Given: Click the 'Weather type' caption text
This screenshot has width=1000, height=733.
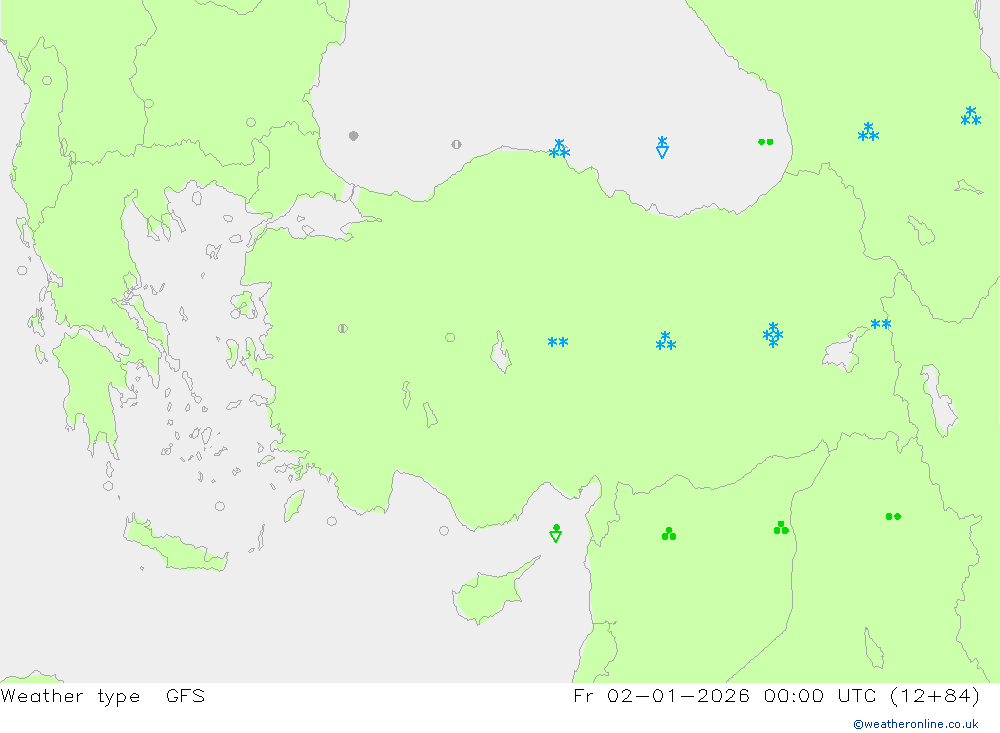Looking at the screenshot, I should (x=70, y=696).
